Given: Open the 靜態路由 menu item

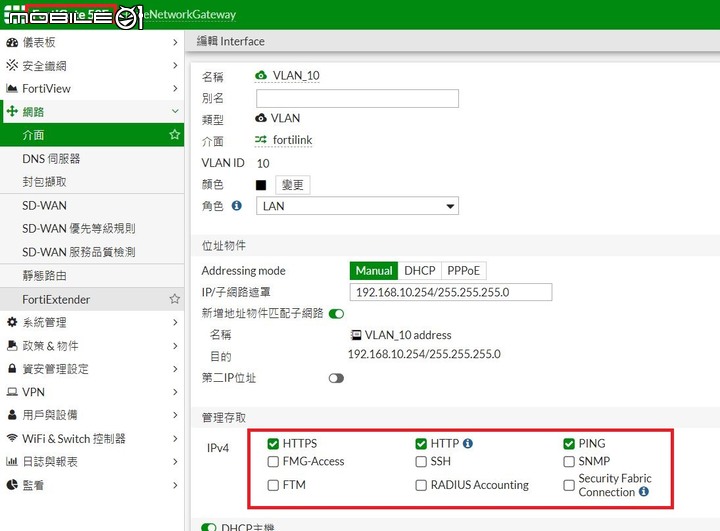Looking at the screenshot, I should tap(92, 276).
